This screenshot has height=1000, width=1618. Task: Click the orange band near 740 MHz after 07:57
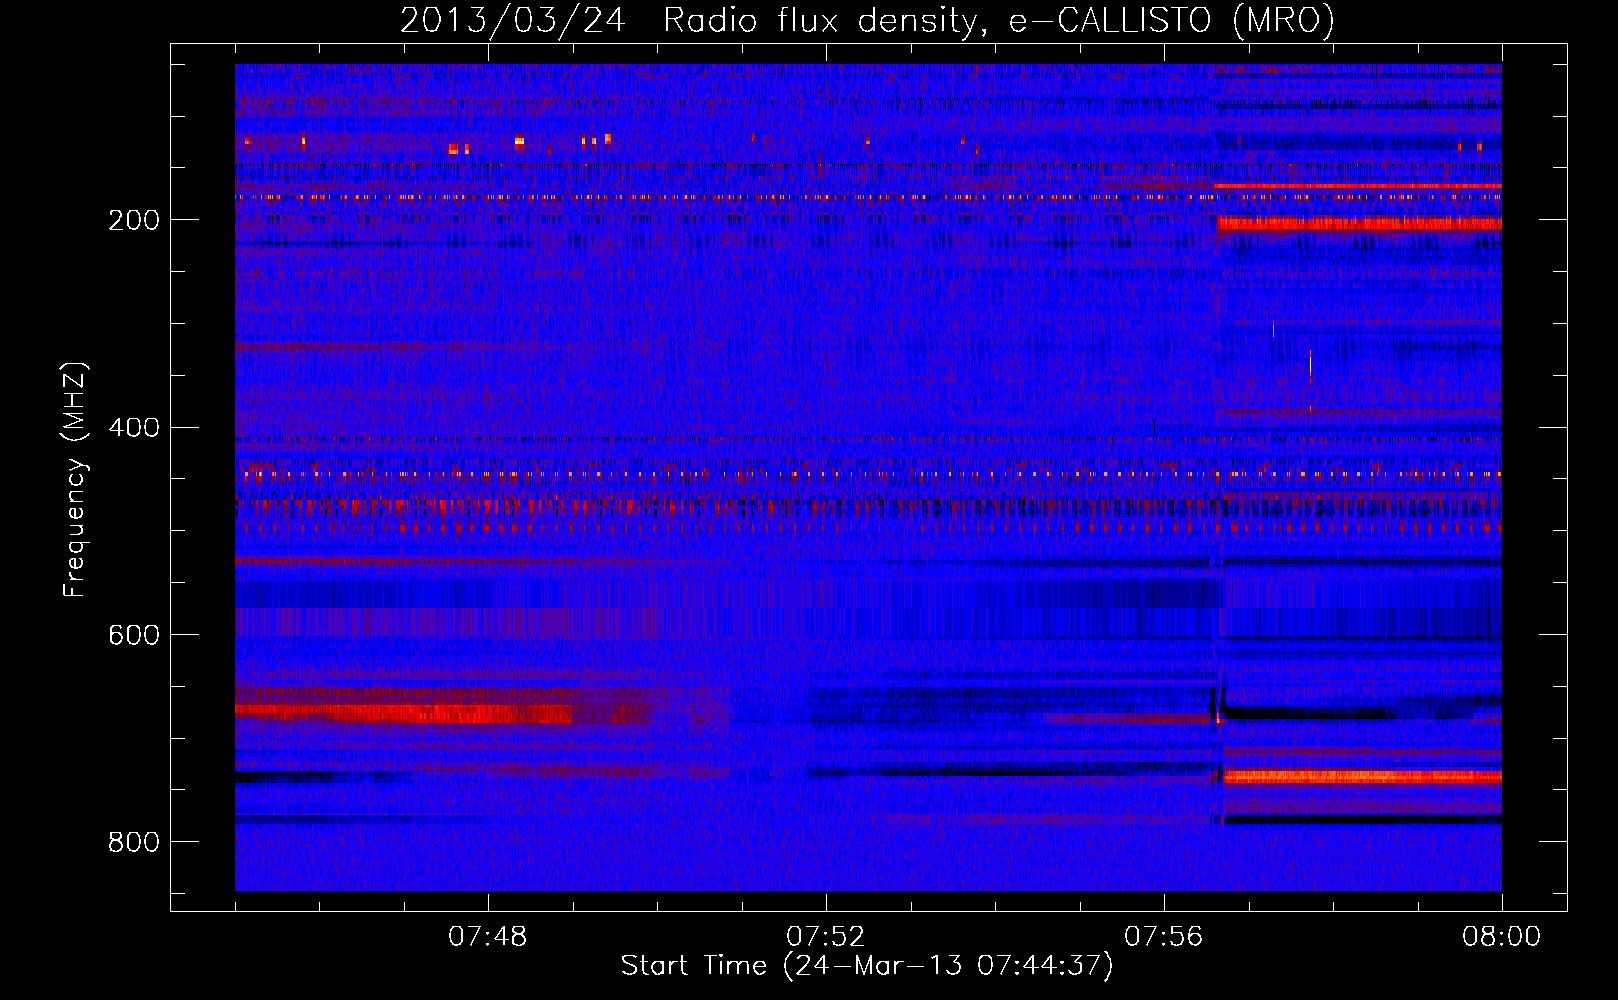pos(1363,776)
